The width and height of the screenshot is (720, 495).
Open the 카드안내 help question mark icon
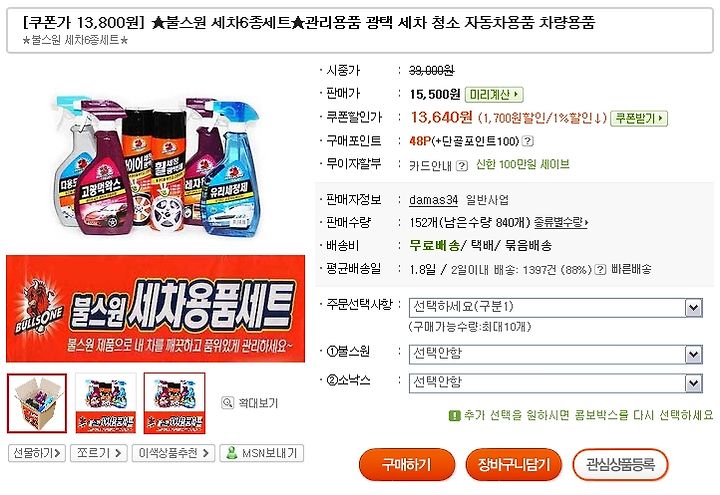(x=462, y=165)
